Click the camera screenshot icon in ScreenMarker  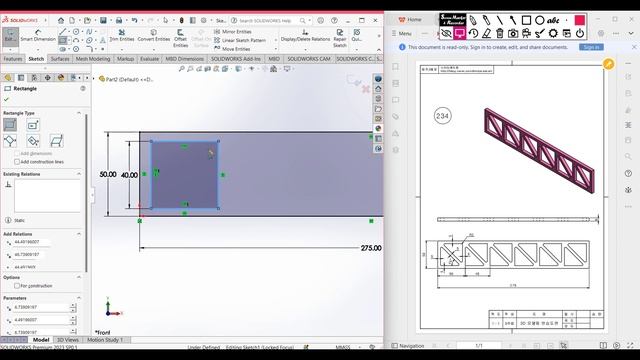[513, 33]
